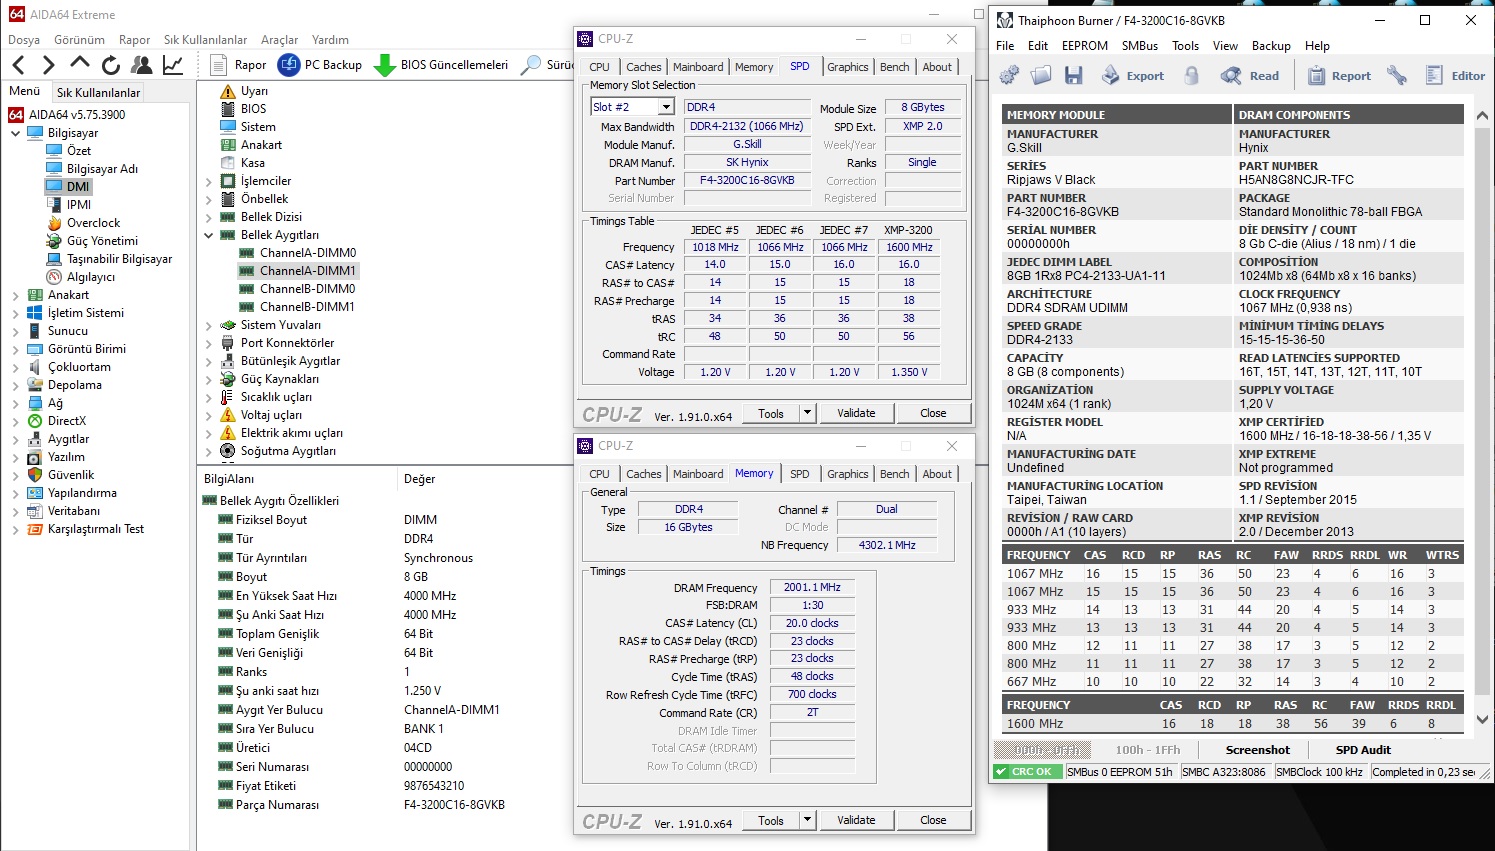Select Overclock in the tree
Viewport: 1495px width, 851px height.
[x=83, y=223]
